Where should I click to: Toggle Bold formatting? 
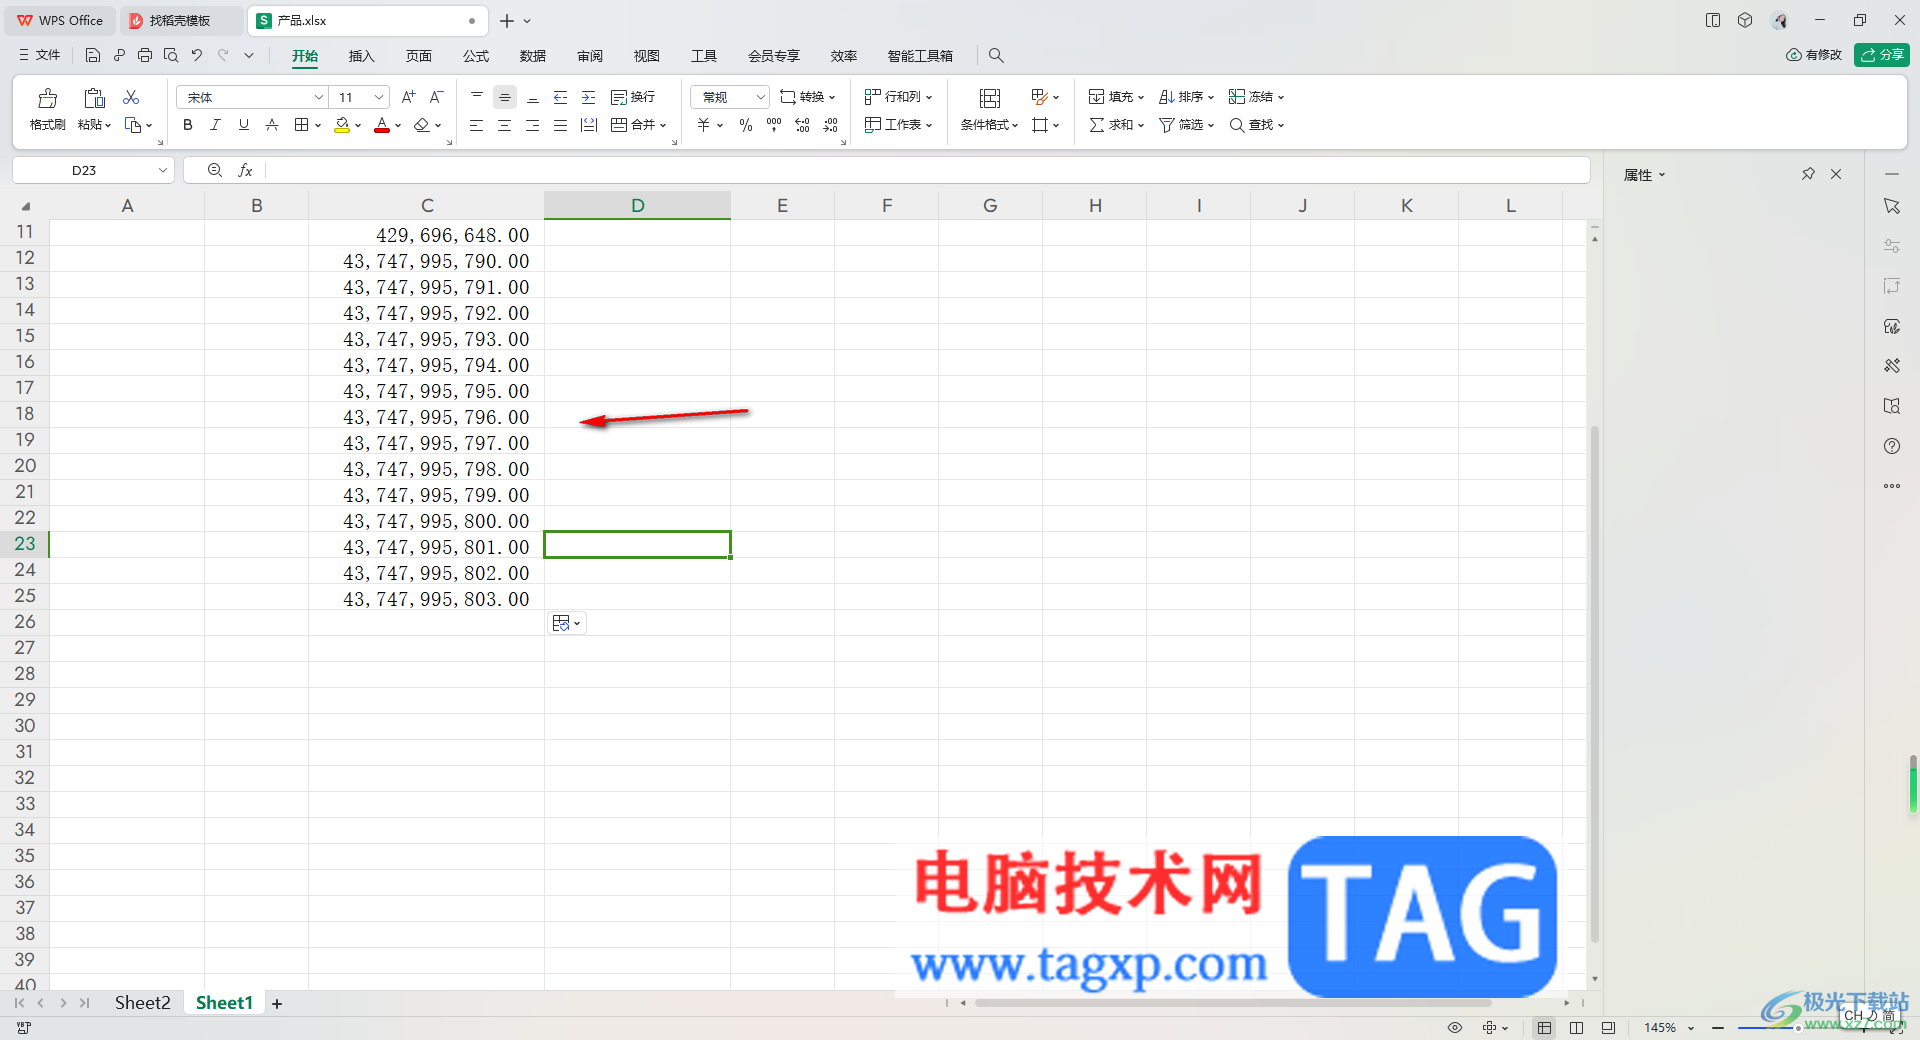pyautogui.click(x=188, y=125)
